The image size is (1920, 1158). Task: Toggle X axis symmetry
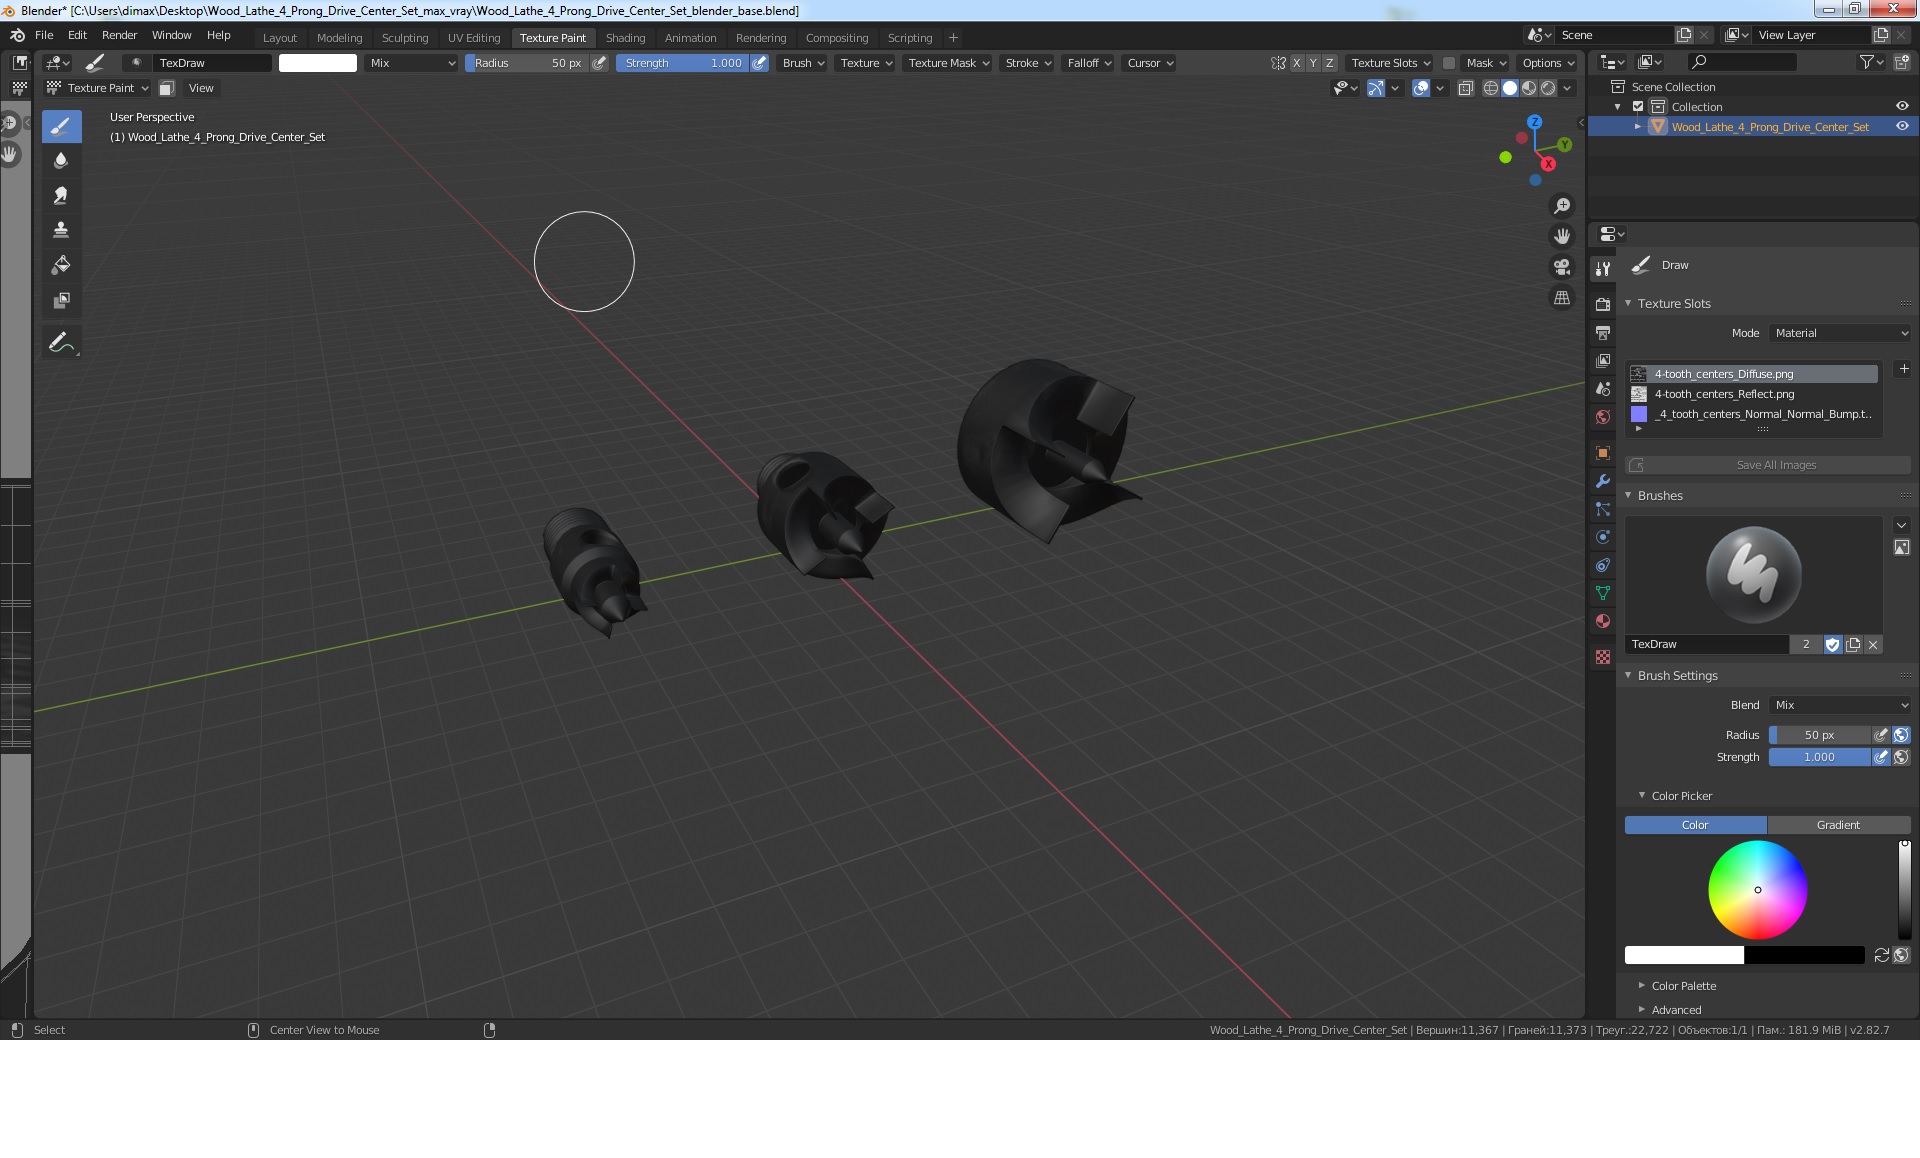[x=1297, y=63]
